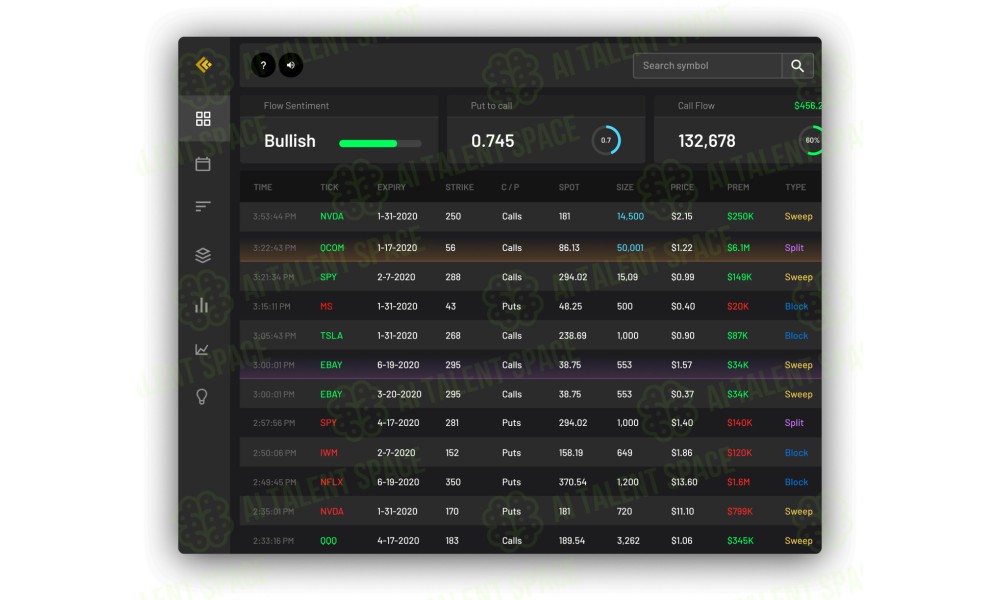
Task: Sort the table by the TICK column header
Action: pyautogui.click(x=329, y=187)
